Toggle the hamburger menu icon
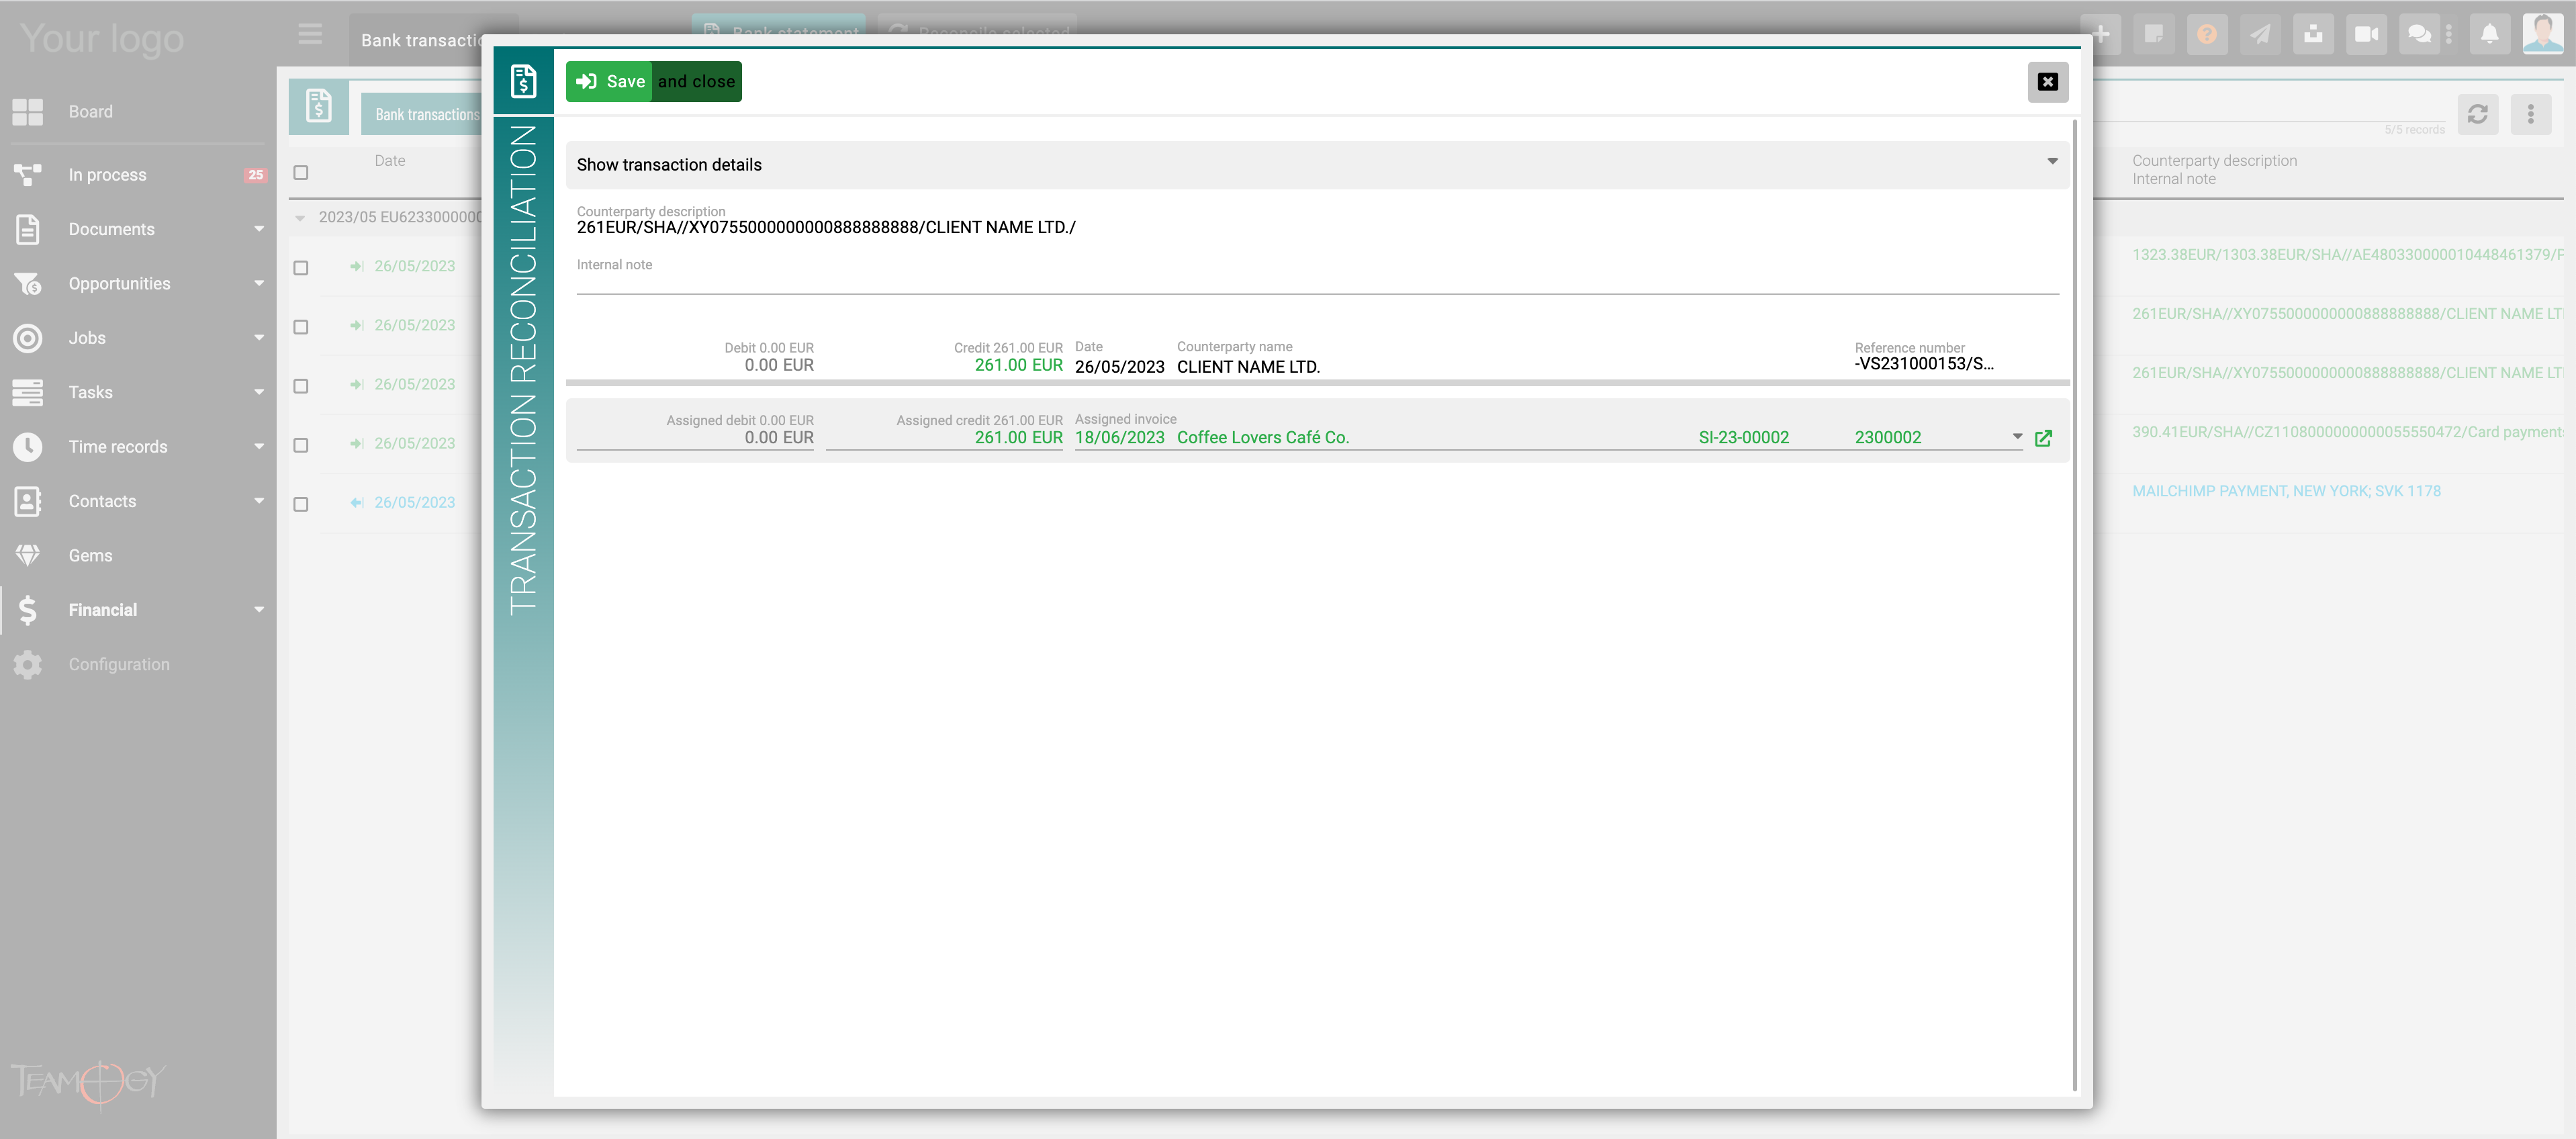 310,35
